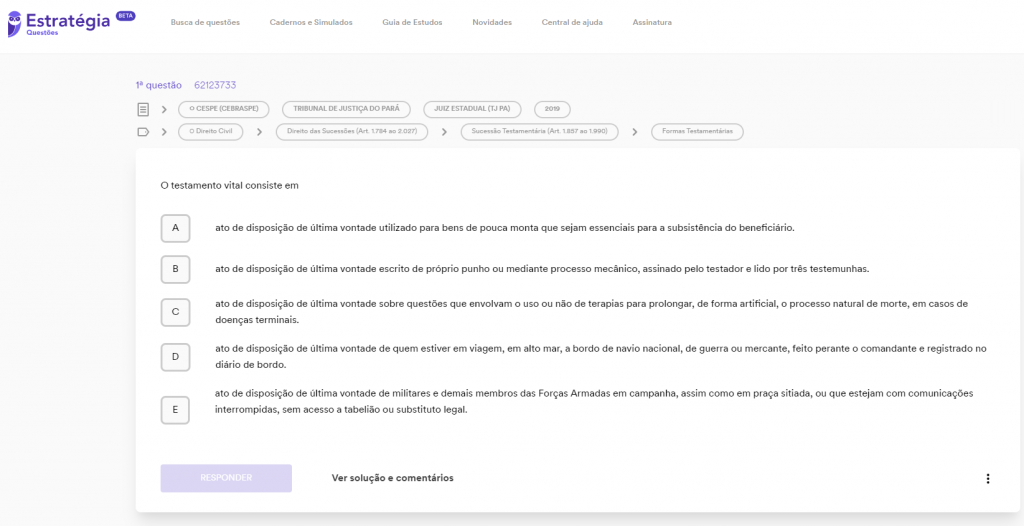Click the Estratégia Questões owl logo
The height and width of the screenshot is (526, 1024).
(x=15, y=24)
